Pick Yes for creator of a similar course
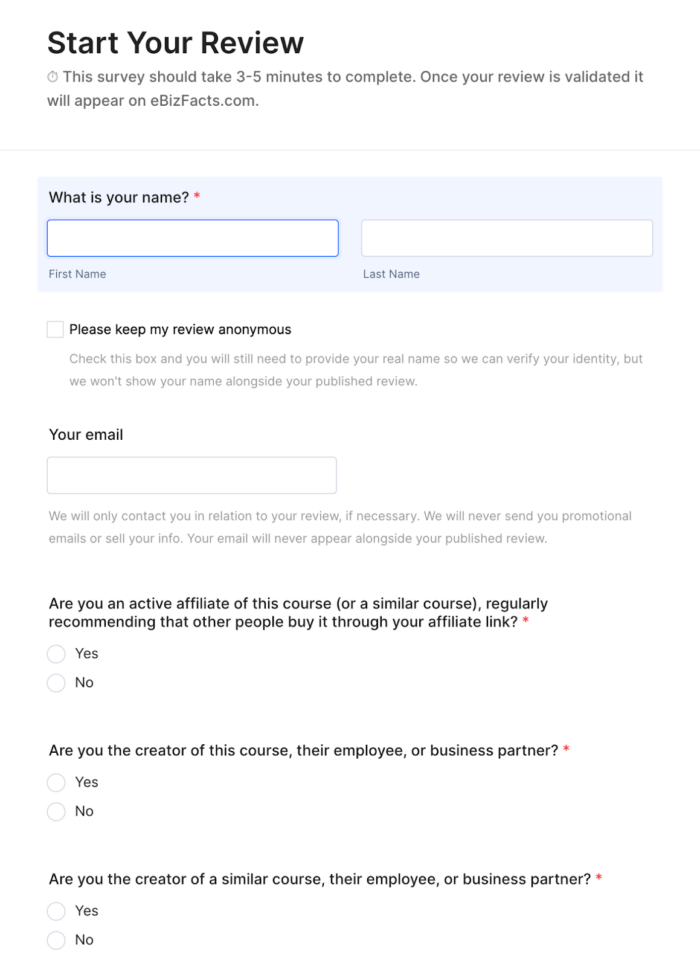 pos(56,911)
